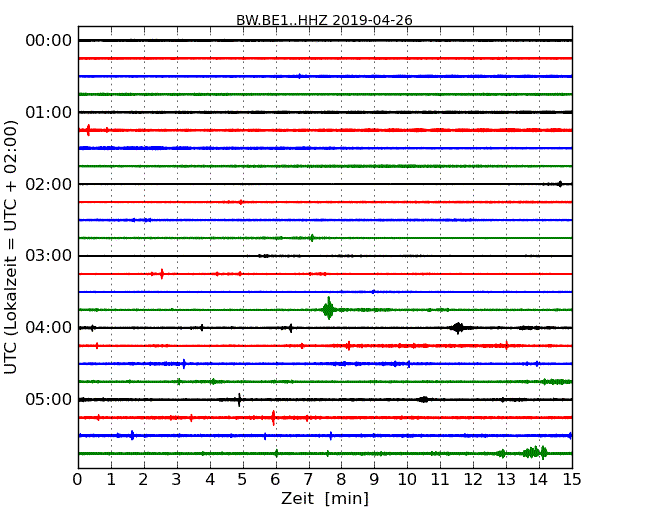Click the black burst near minute 11.5 at 04:00
This screenshot has width=650, height=520.
(458, 328)
